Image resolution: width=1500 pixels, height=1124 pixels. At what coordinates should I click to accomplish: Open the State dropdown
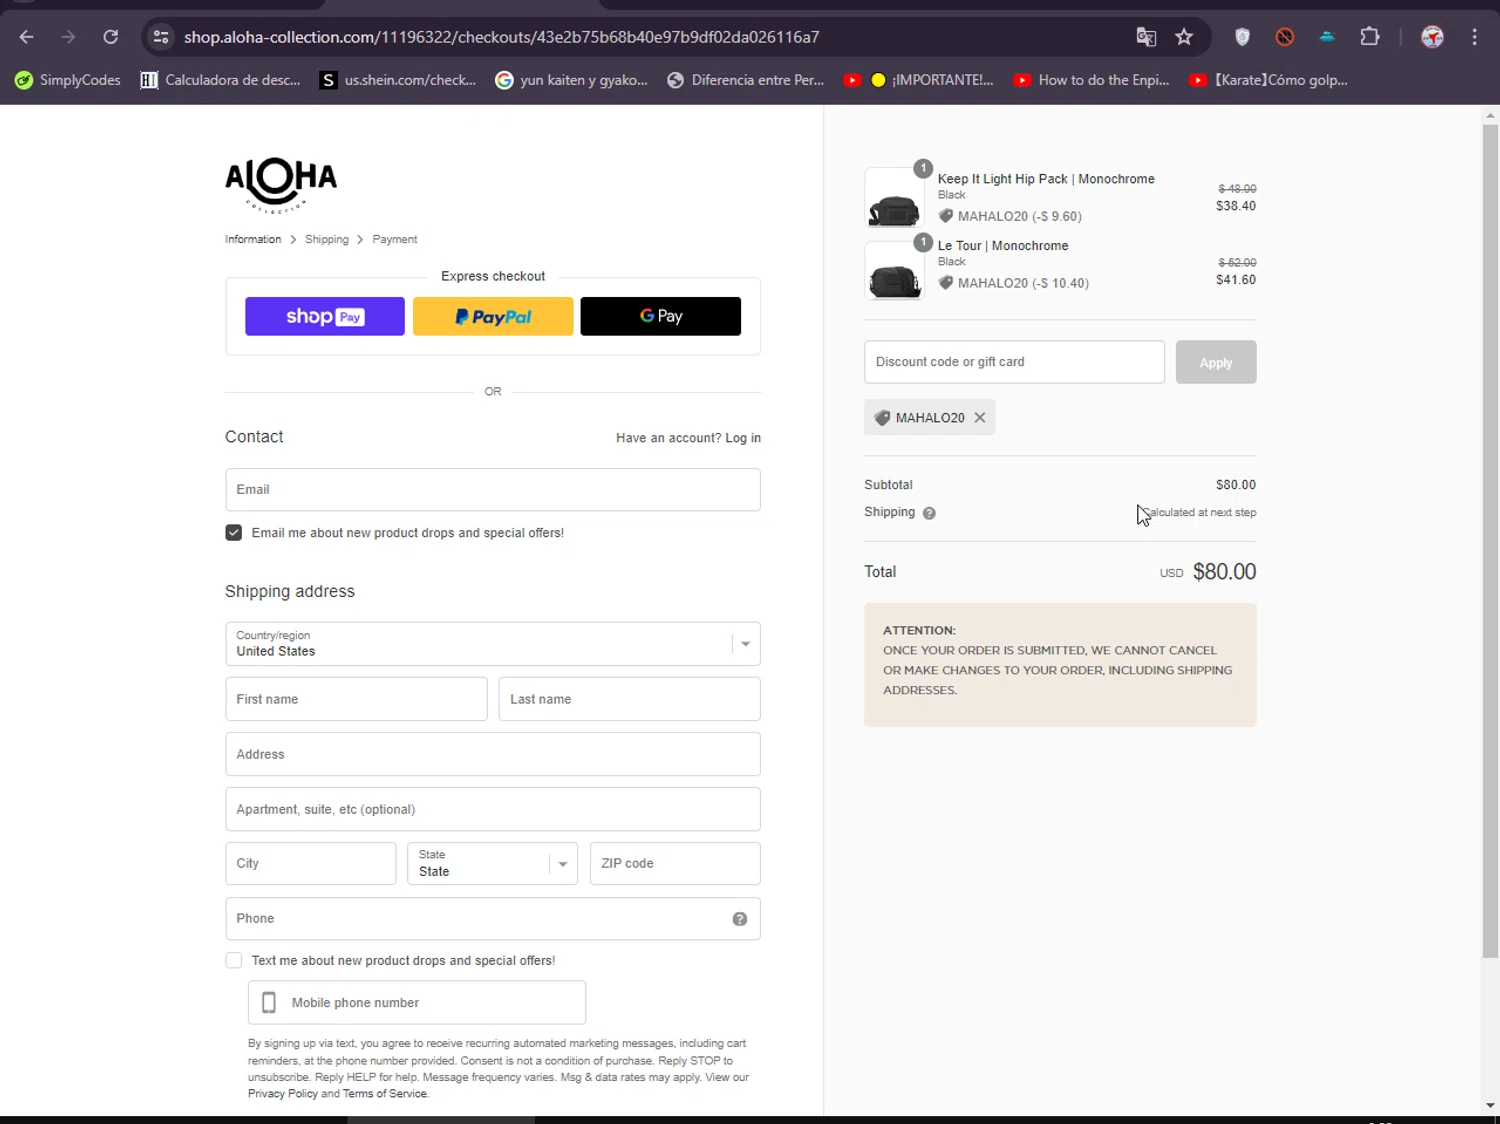[x=492, y=864]
